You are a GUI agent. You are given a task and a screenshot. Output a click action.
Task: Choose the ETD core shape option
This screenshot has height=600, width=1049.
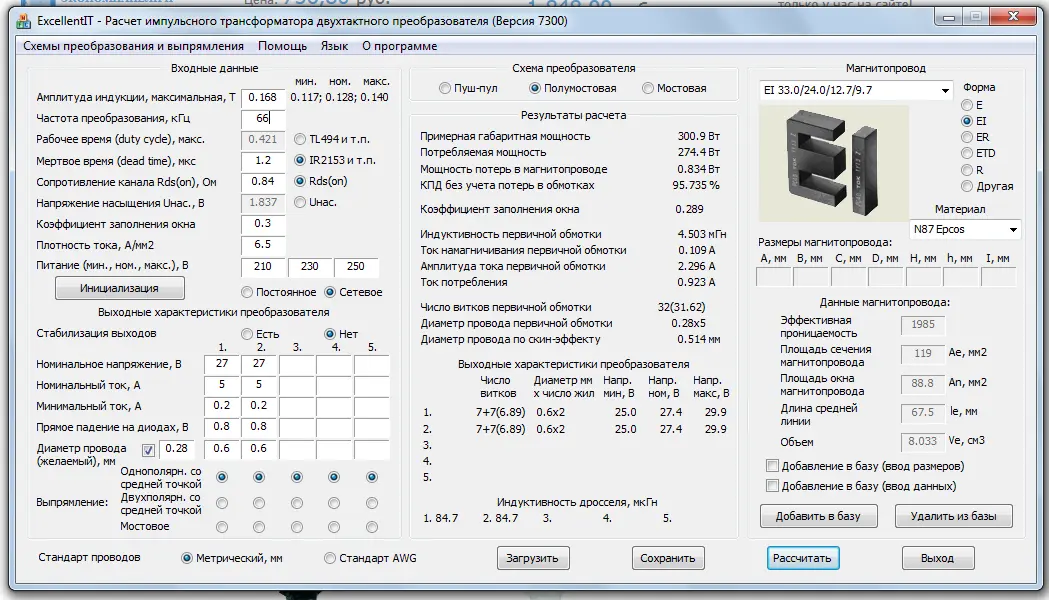click(966, 153)
